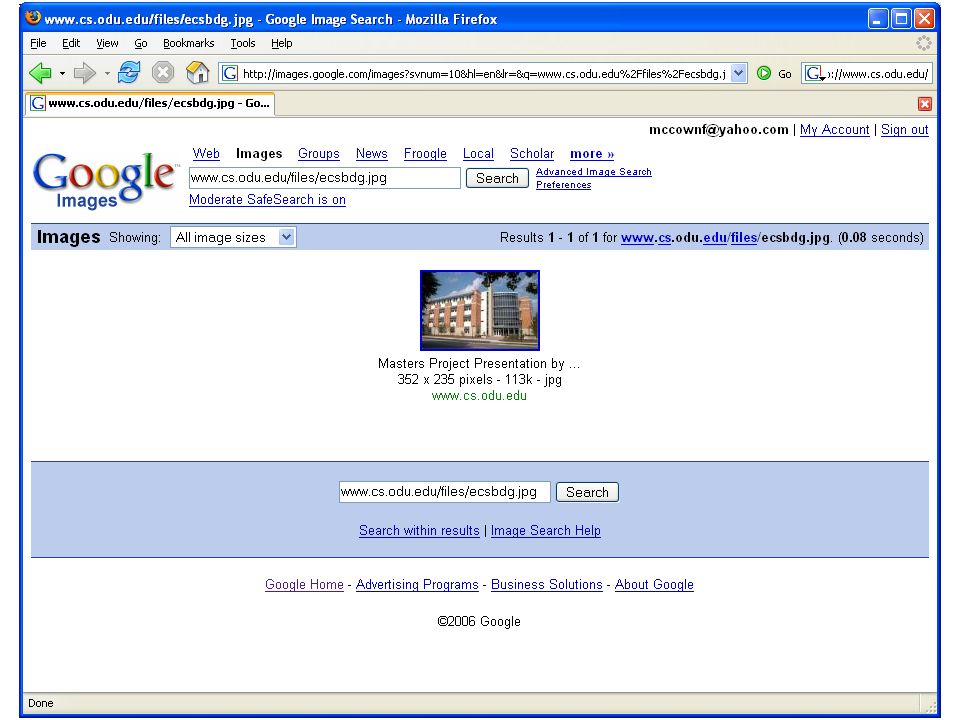Open the Go menu
Screen dimensions: 960x720
(141, 43)
